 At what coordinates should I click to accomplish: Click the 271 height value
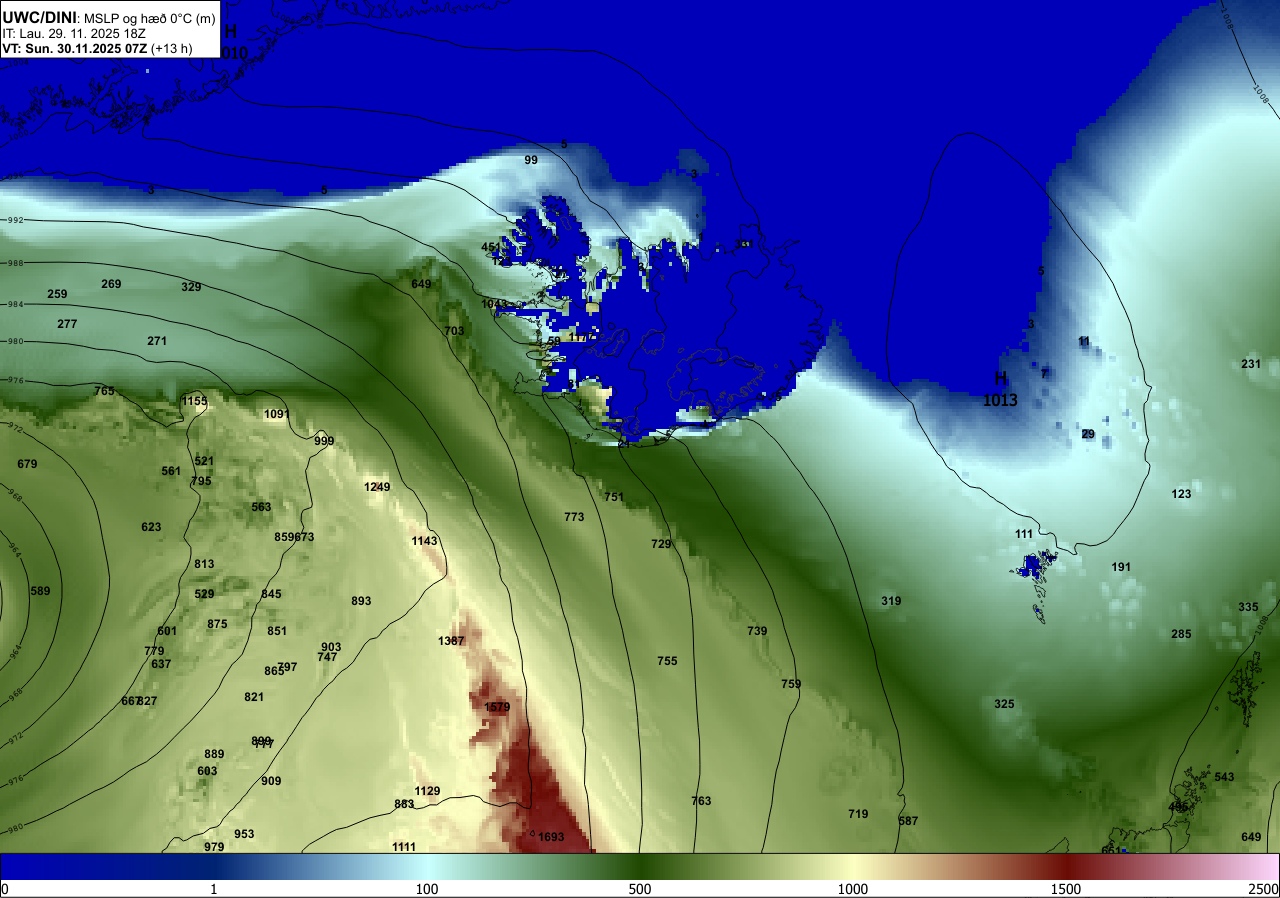pos(157,341)
